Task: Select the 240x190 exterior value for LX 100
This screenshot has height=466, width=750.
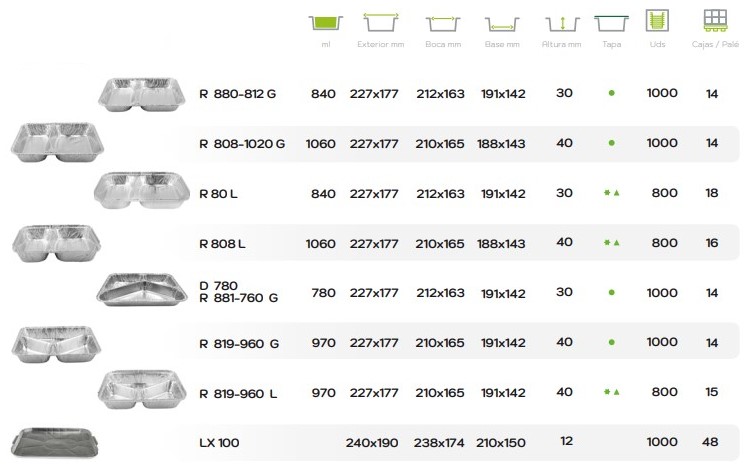Action: click(x=372, y=443)
